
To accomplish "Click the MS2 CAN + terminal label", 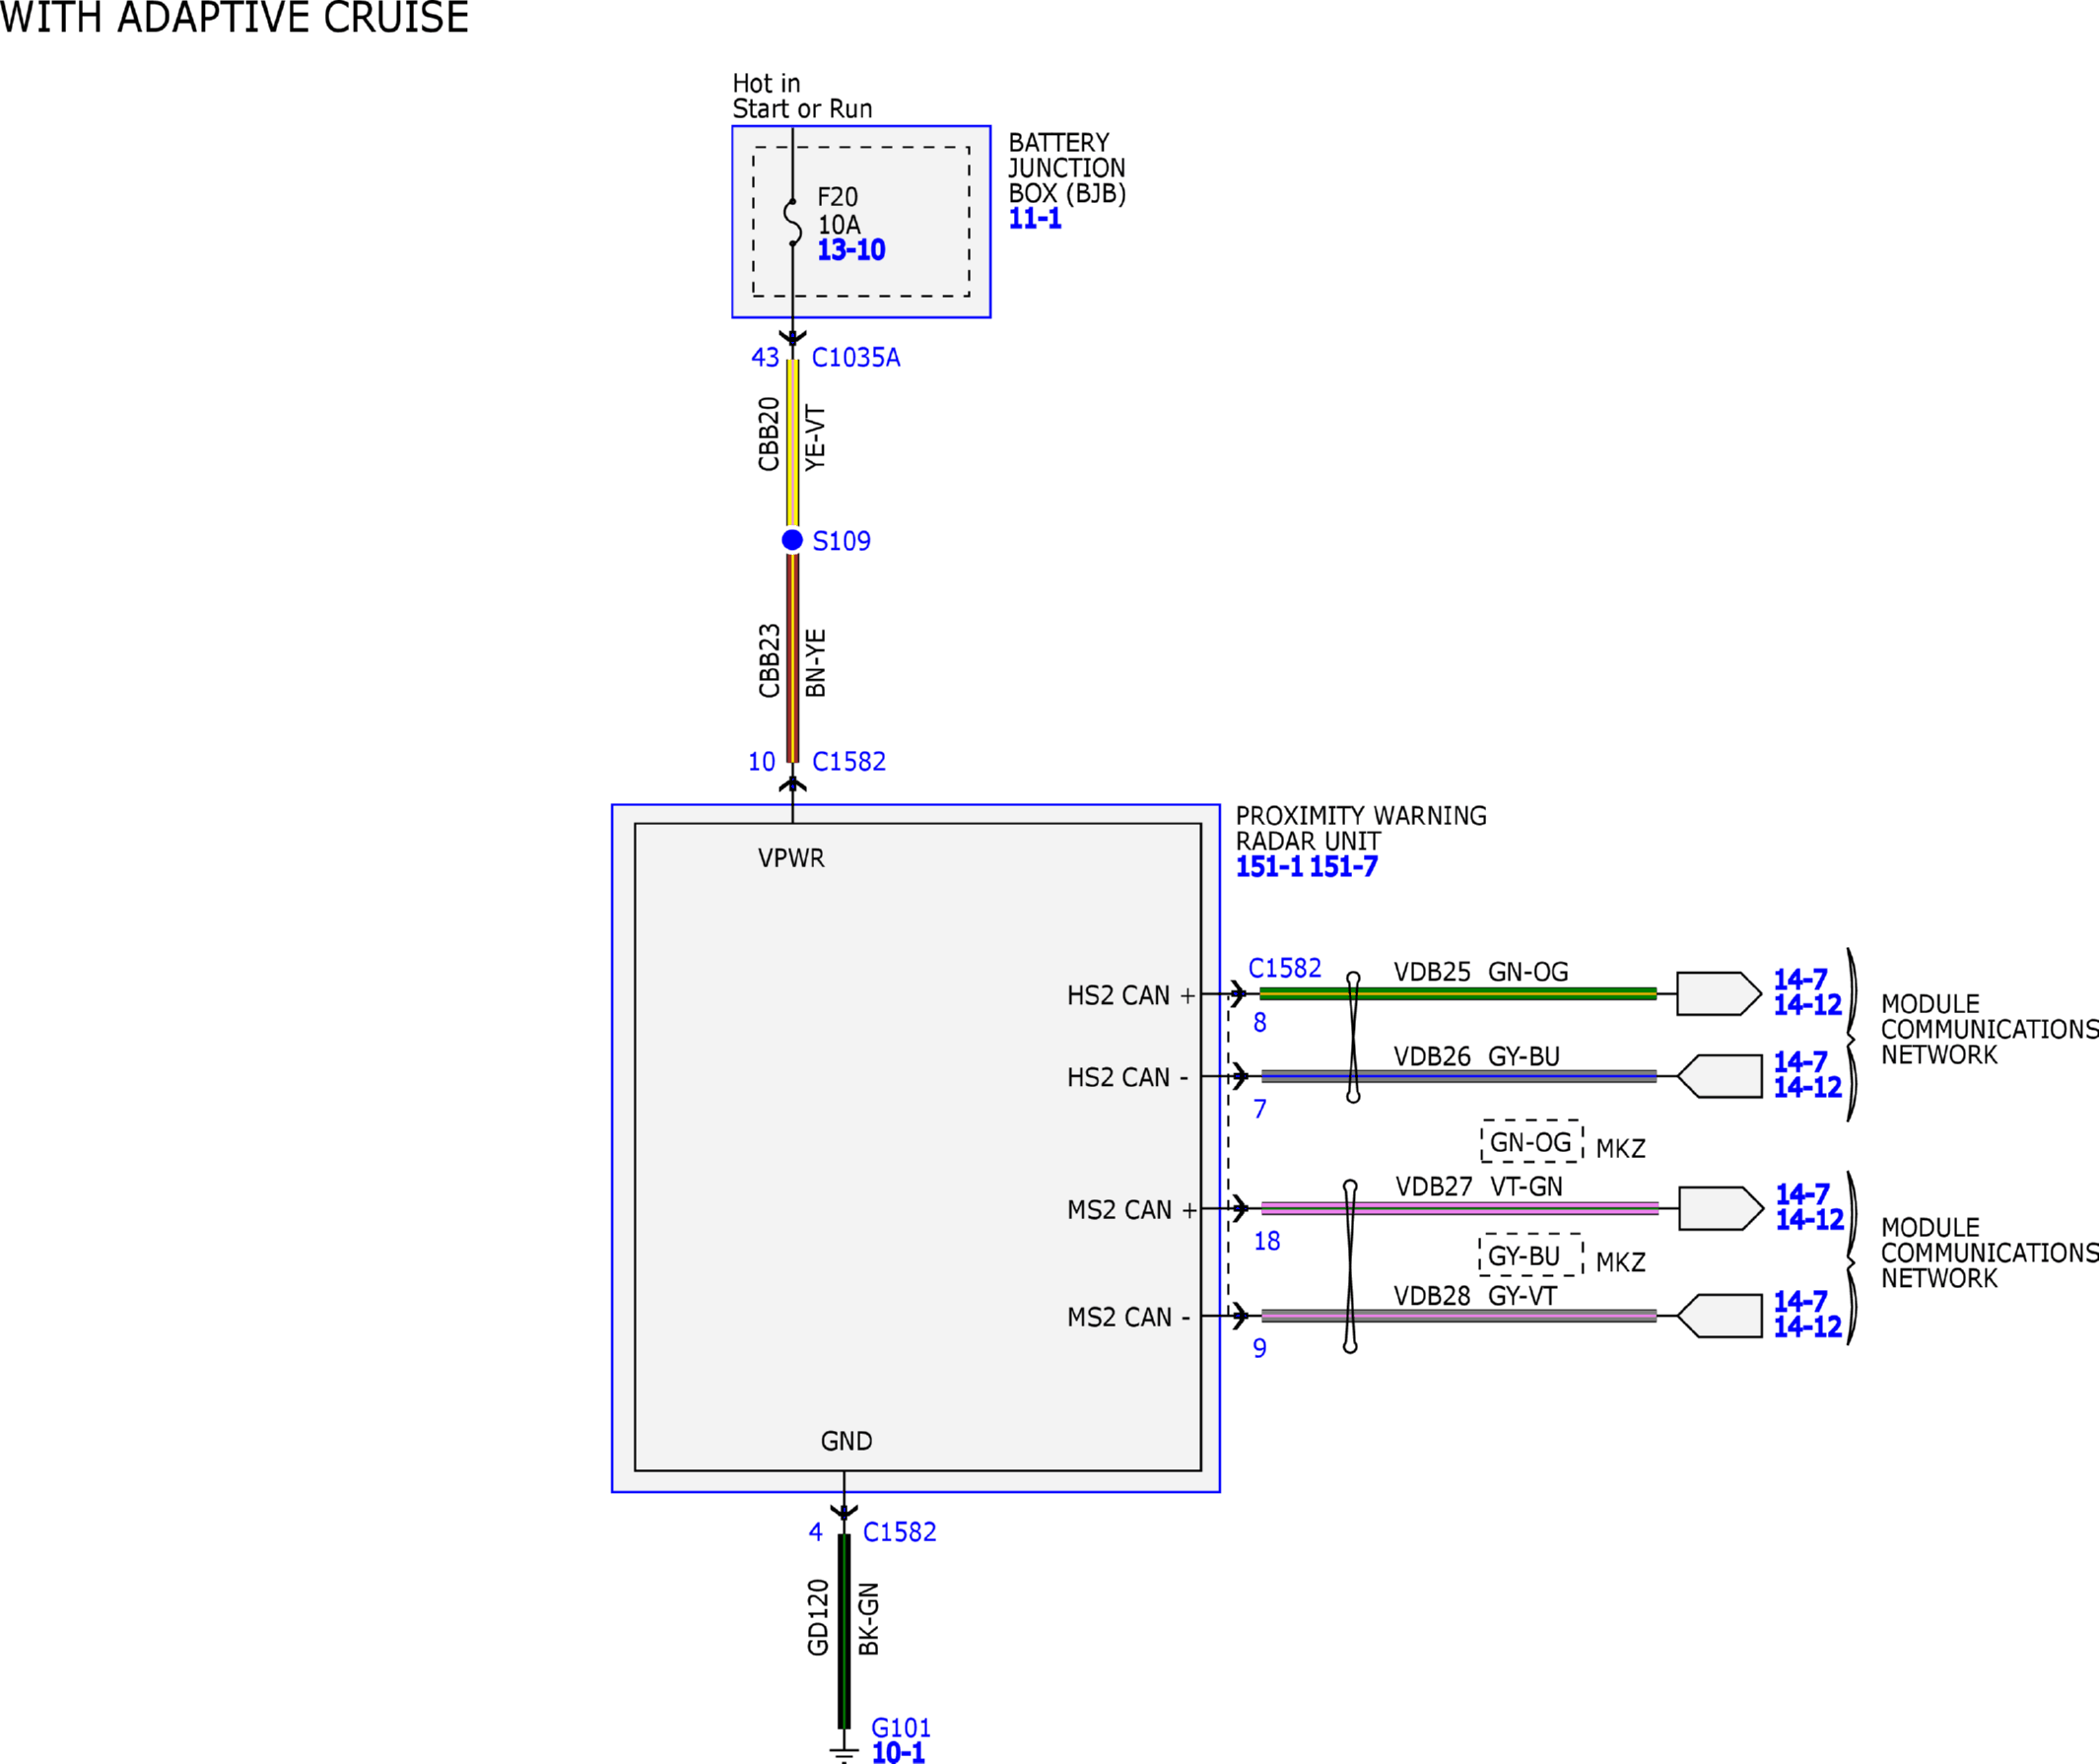I will point(1132,1211).
